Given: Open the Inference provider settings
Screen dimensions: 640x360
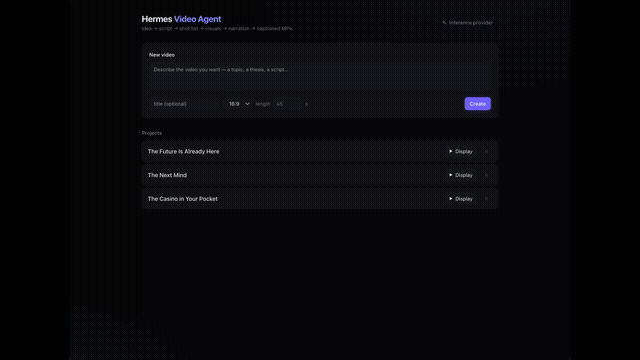Looking at the screenshot, I should pos(467,23).
